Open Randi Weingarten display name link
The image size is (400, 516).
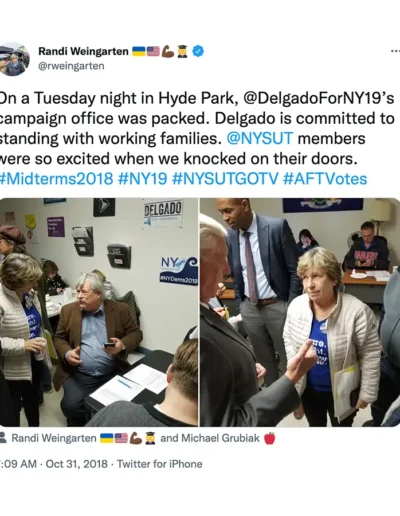click(83, 51)
